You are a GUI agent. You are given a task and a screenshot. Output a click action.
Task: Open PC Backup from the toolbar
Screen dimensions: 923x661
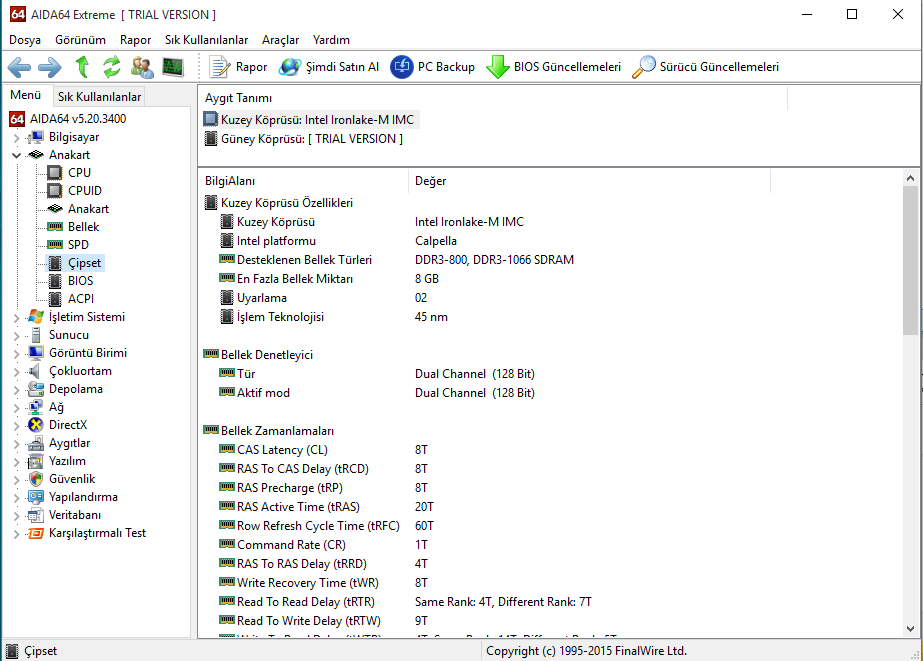tap(433, 67)
